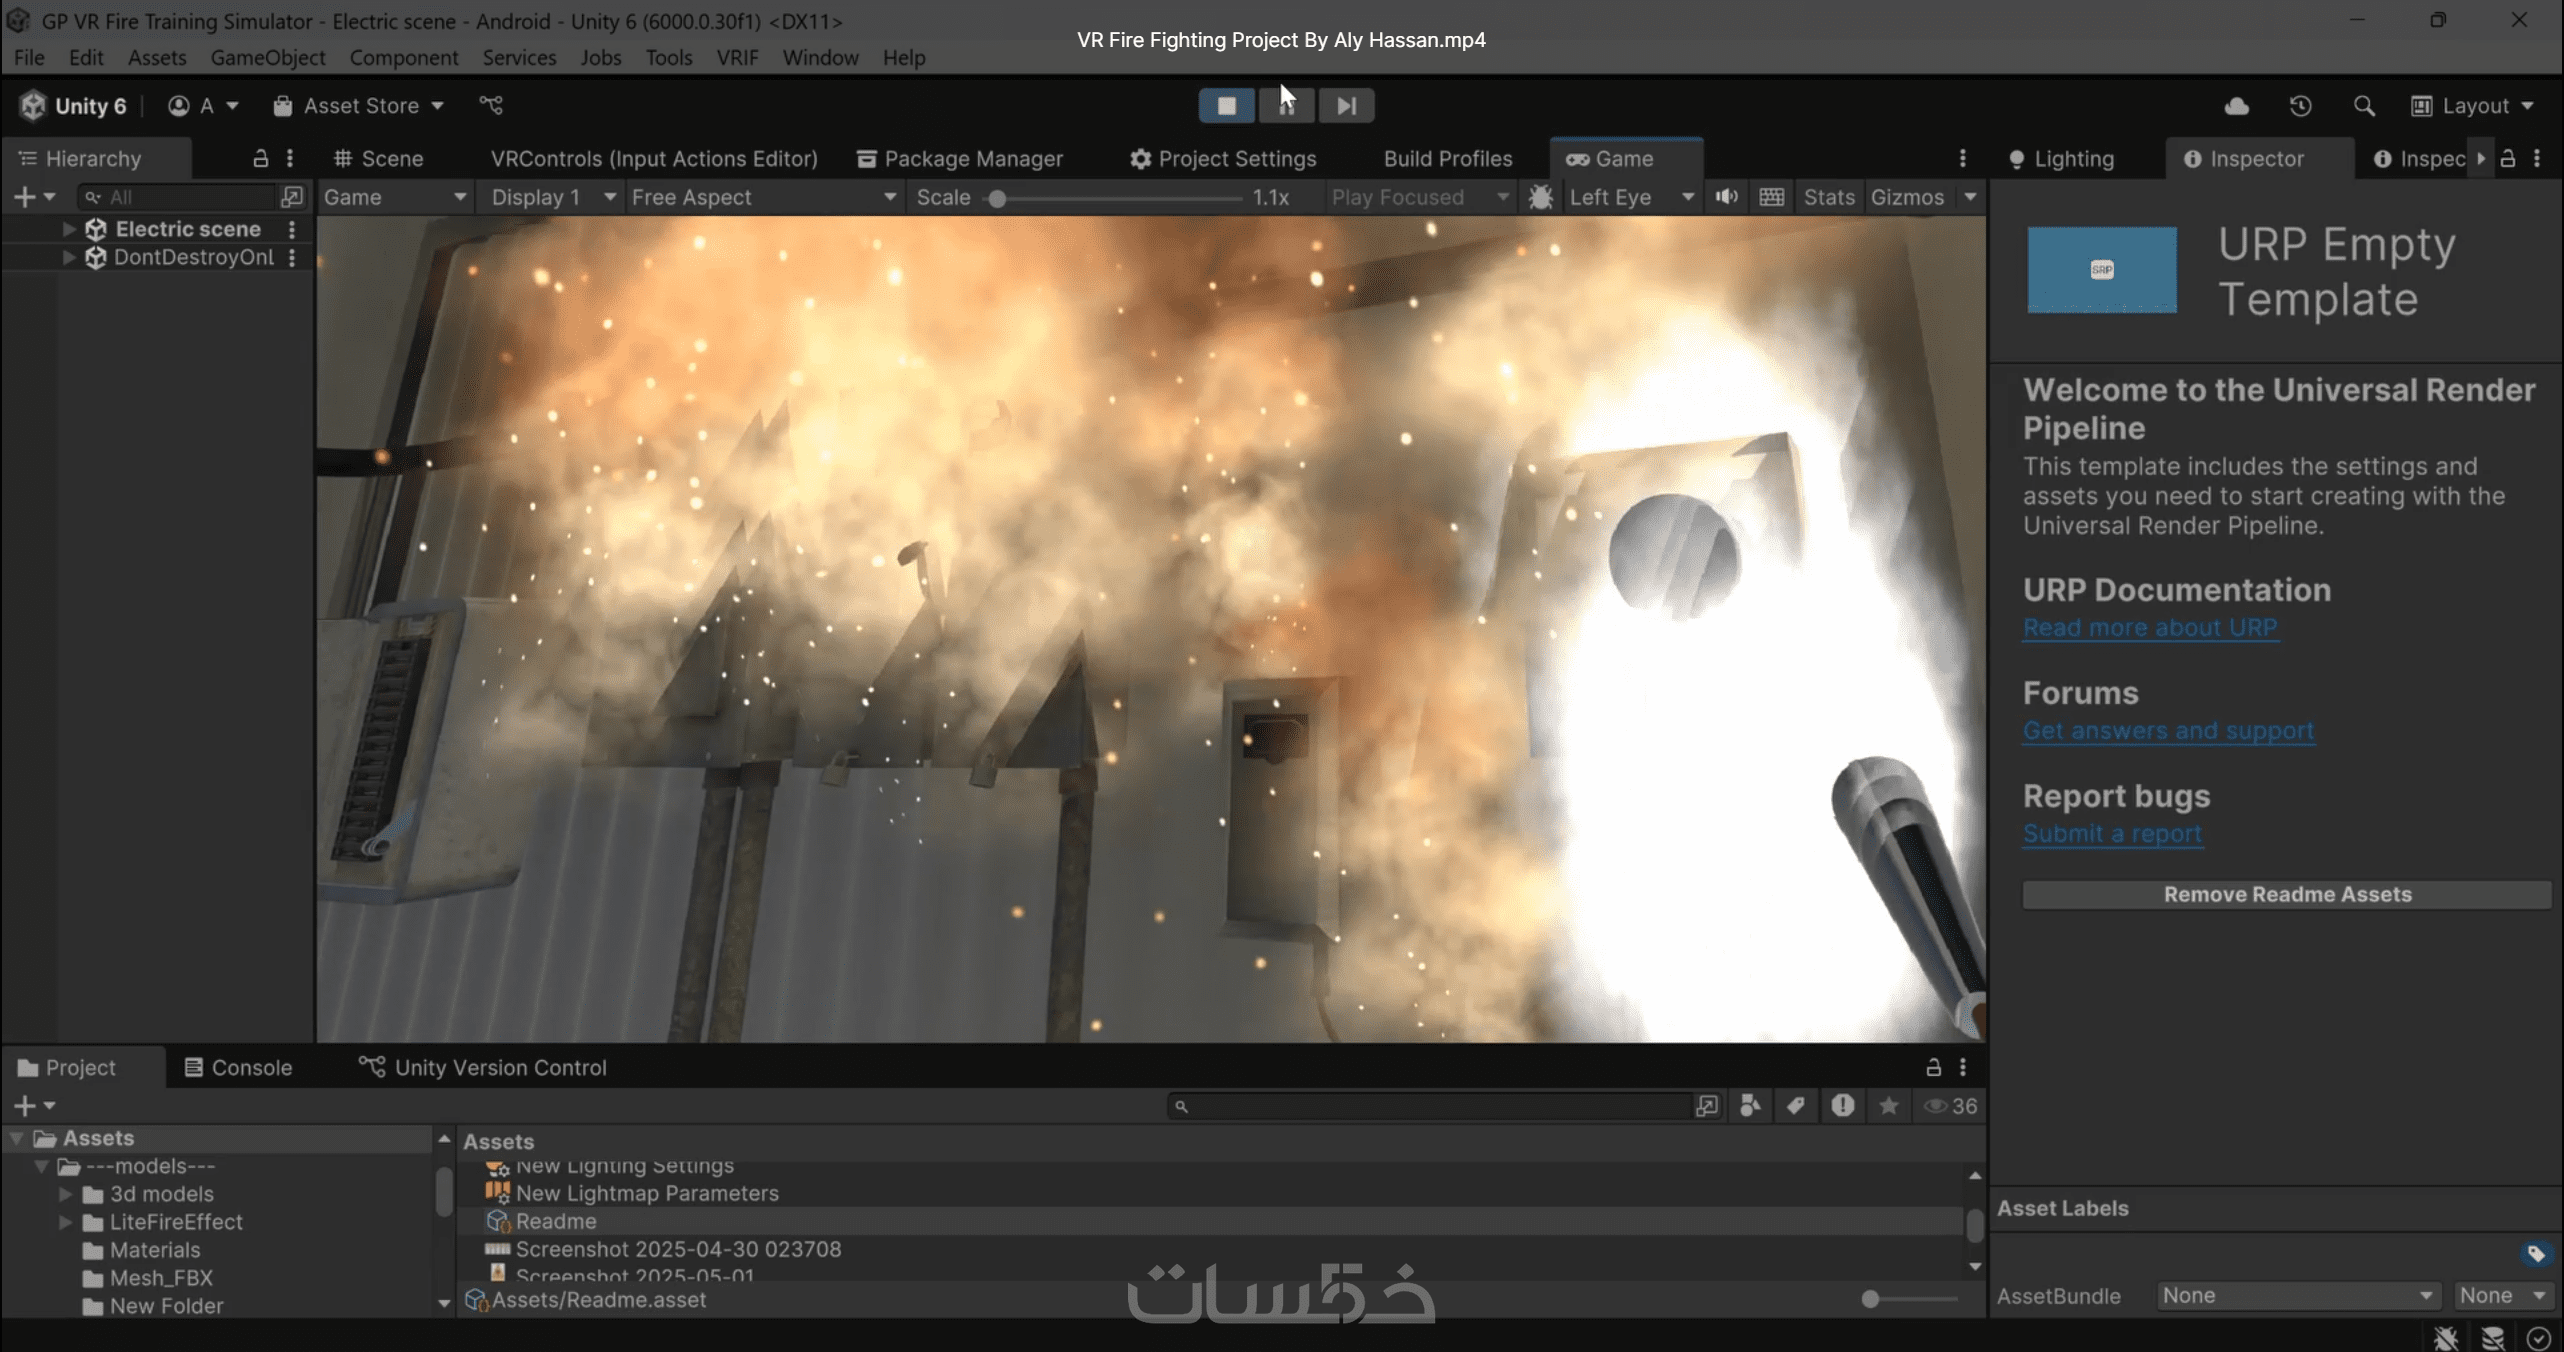
Task: Open the Read more about URP link
Action: click(x=2150, y=627)
